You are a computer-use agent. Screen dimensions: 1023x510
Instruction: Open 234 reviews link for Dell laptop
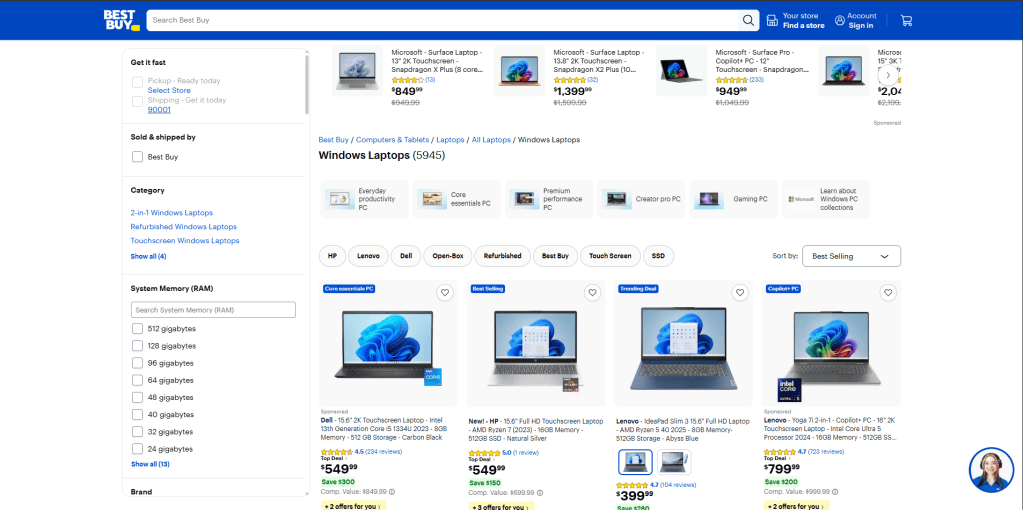(384, 451)
